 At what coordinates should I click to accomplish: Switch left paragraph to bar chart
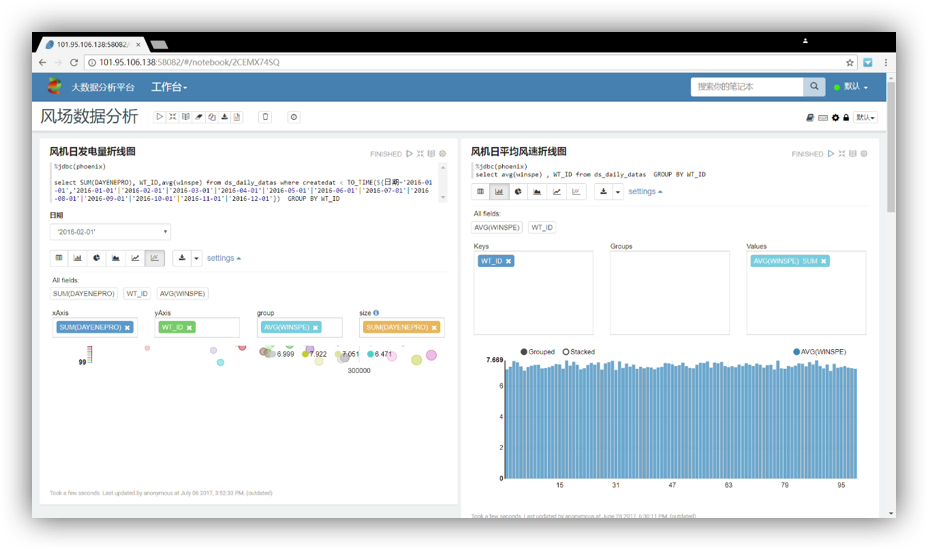point(78,258)
